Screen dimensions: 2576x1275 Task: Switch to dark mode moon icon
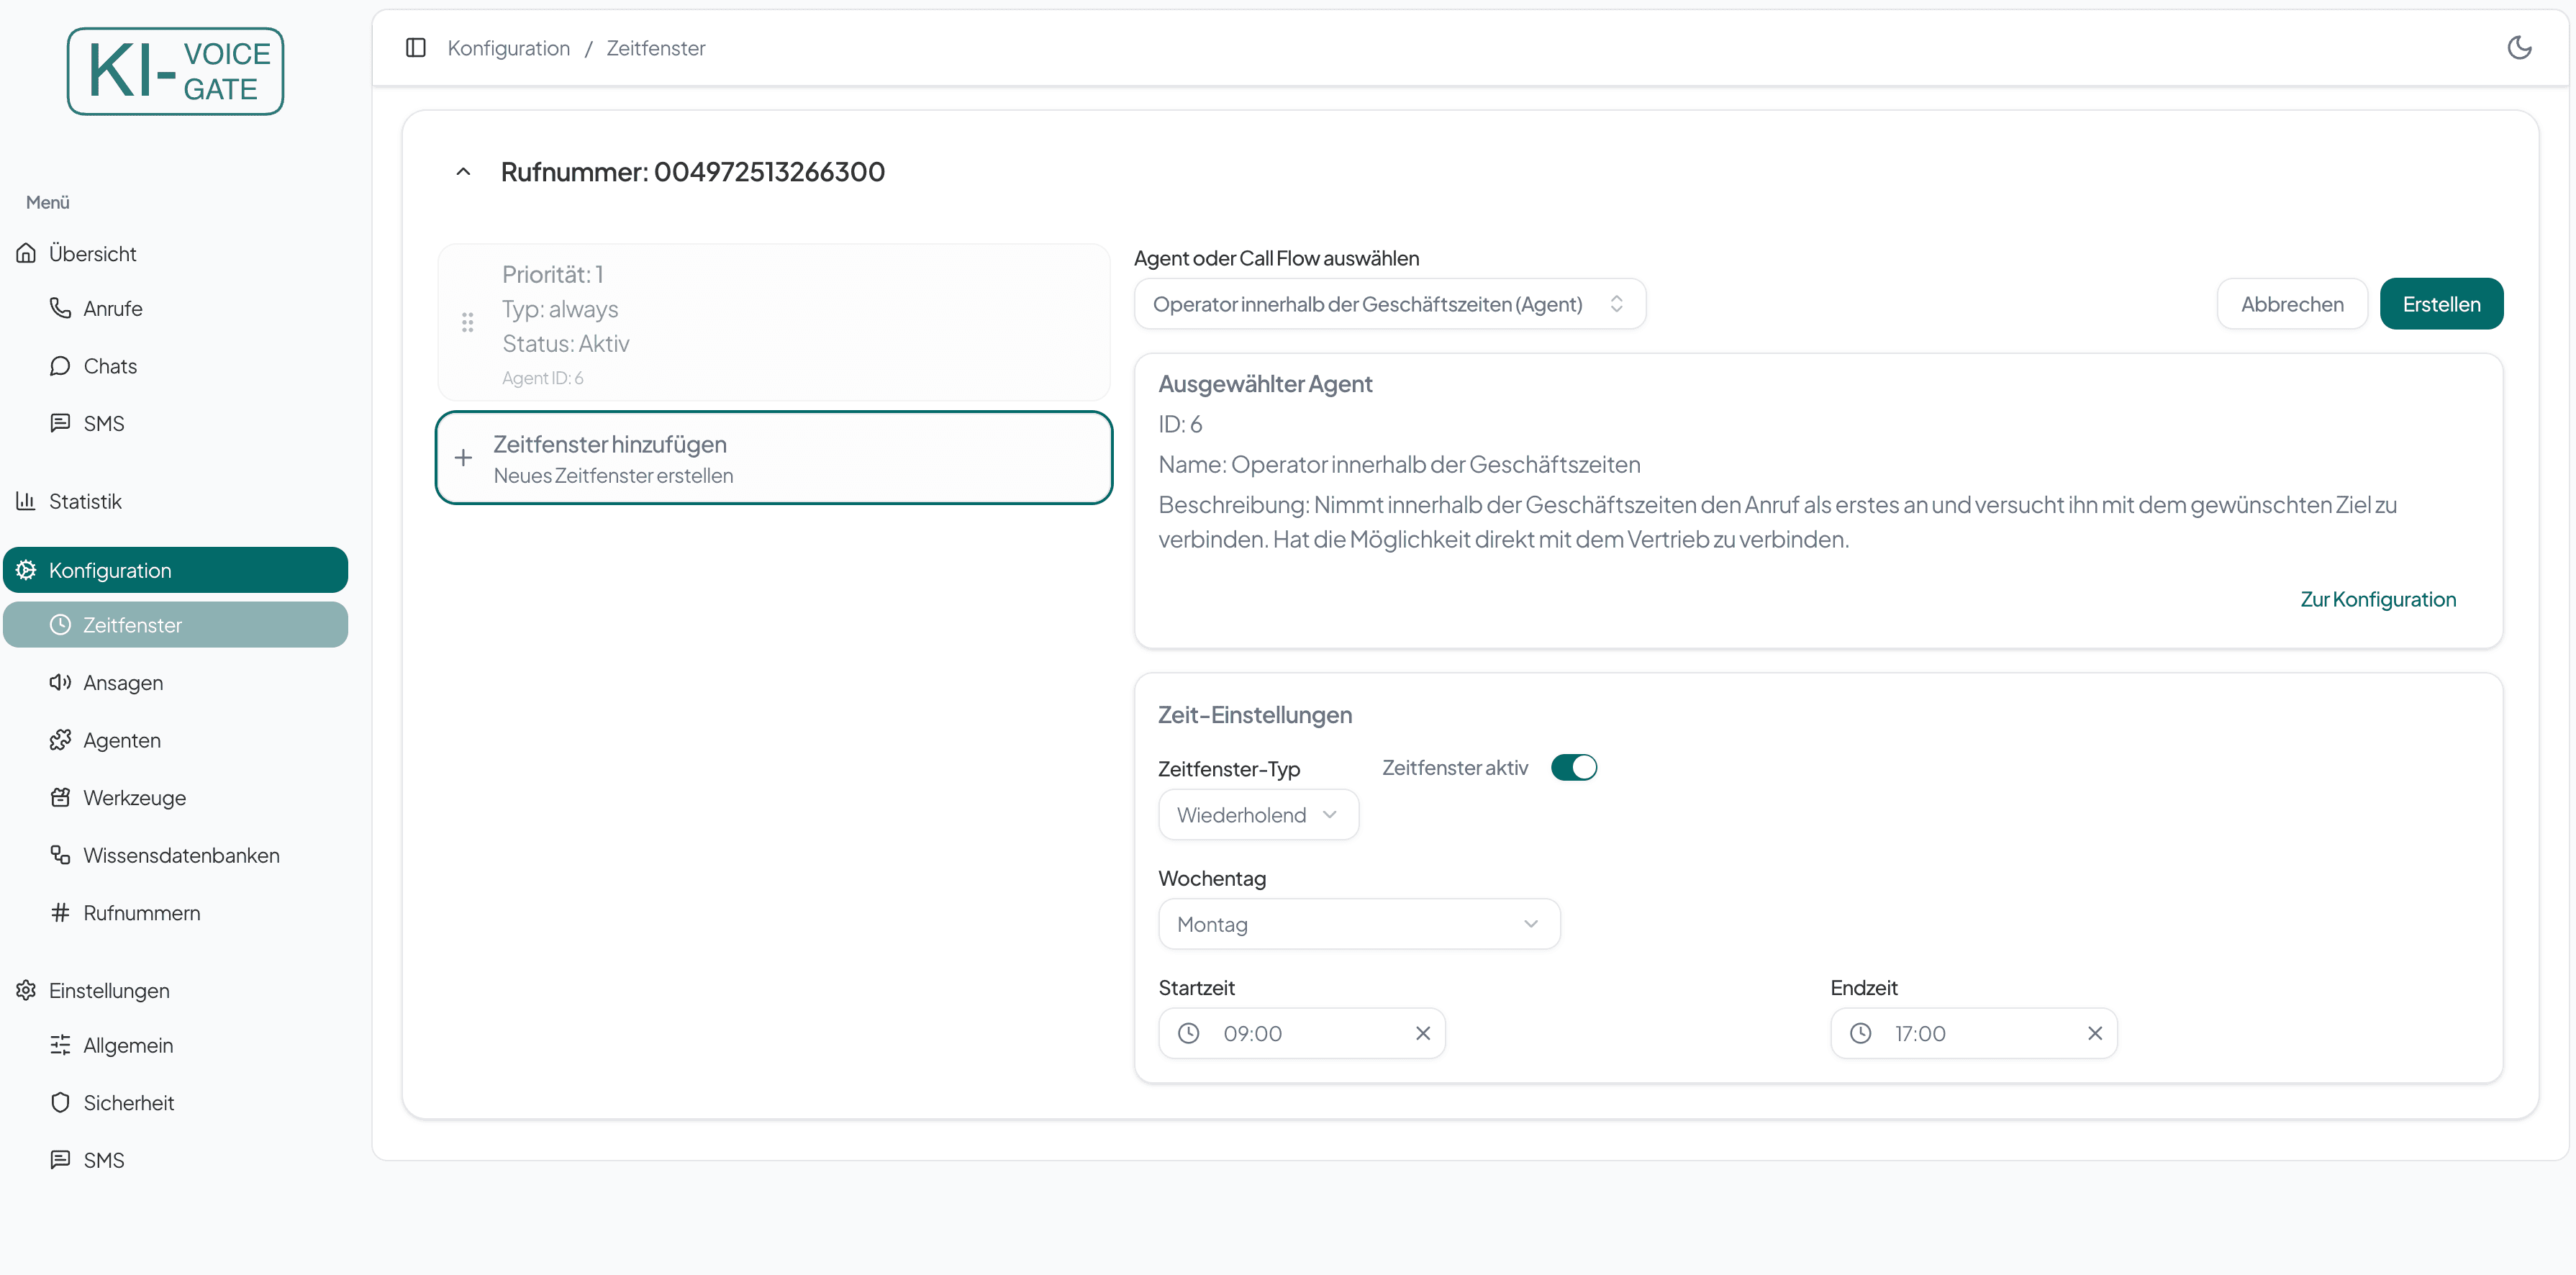tap(2519, 48)
